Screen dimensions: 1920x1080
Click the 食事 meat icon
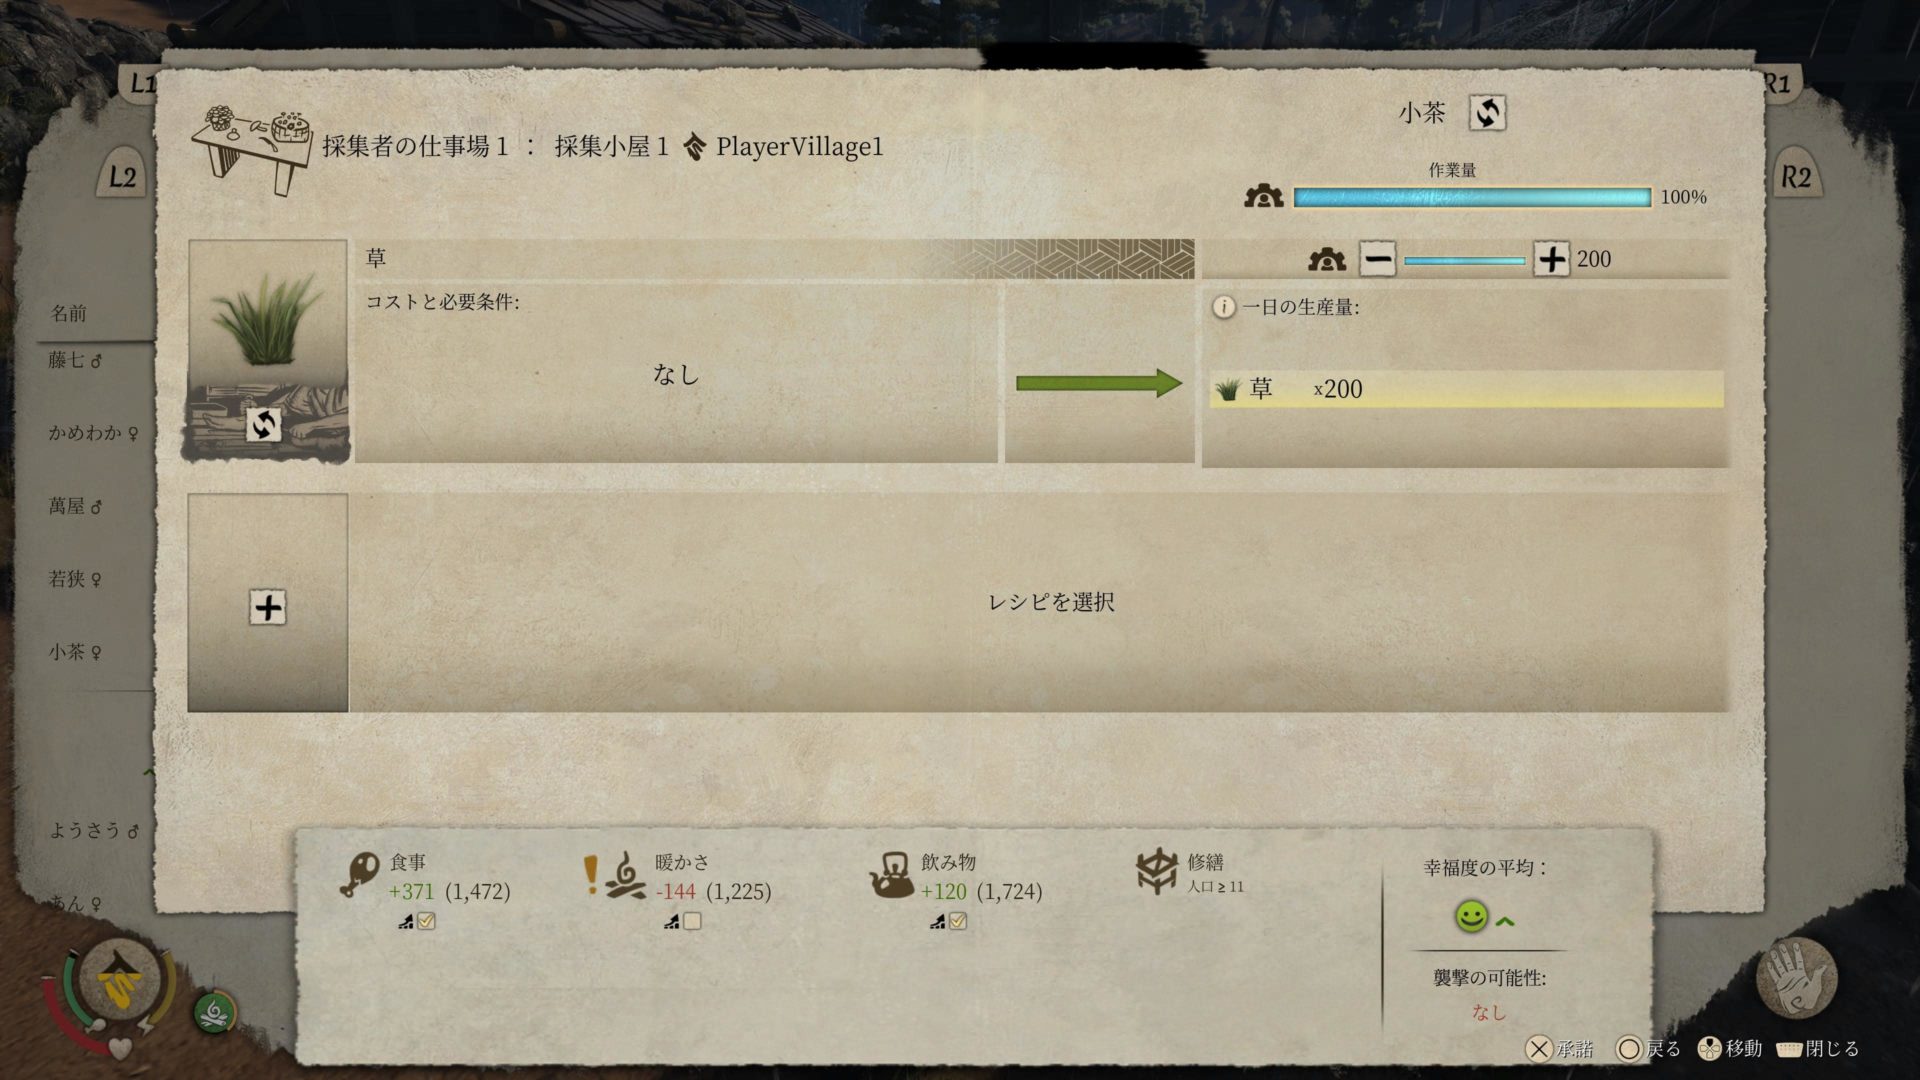[x=359, y=876]
